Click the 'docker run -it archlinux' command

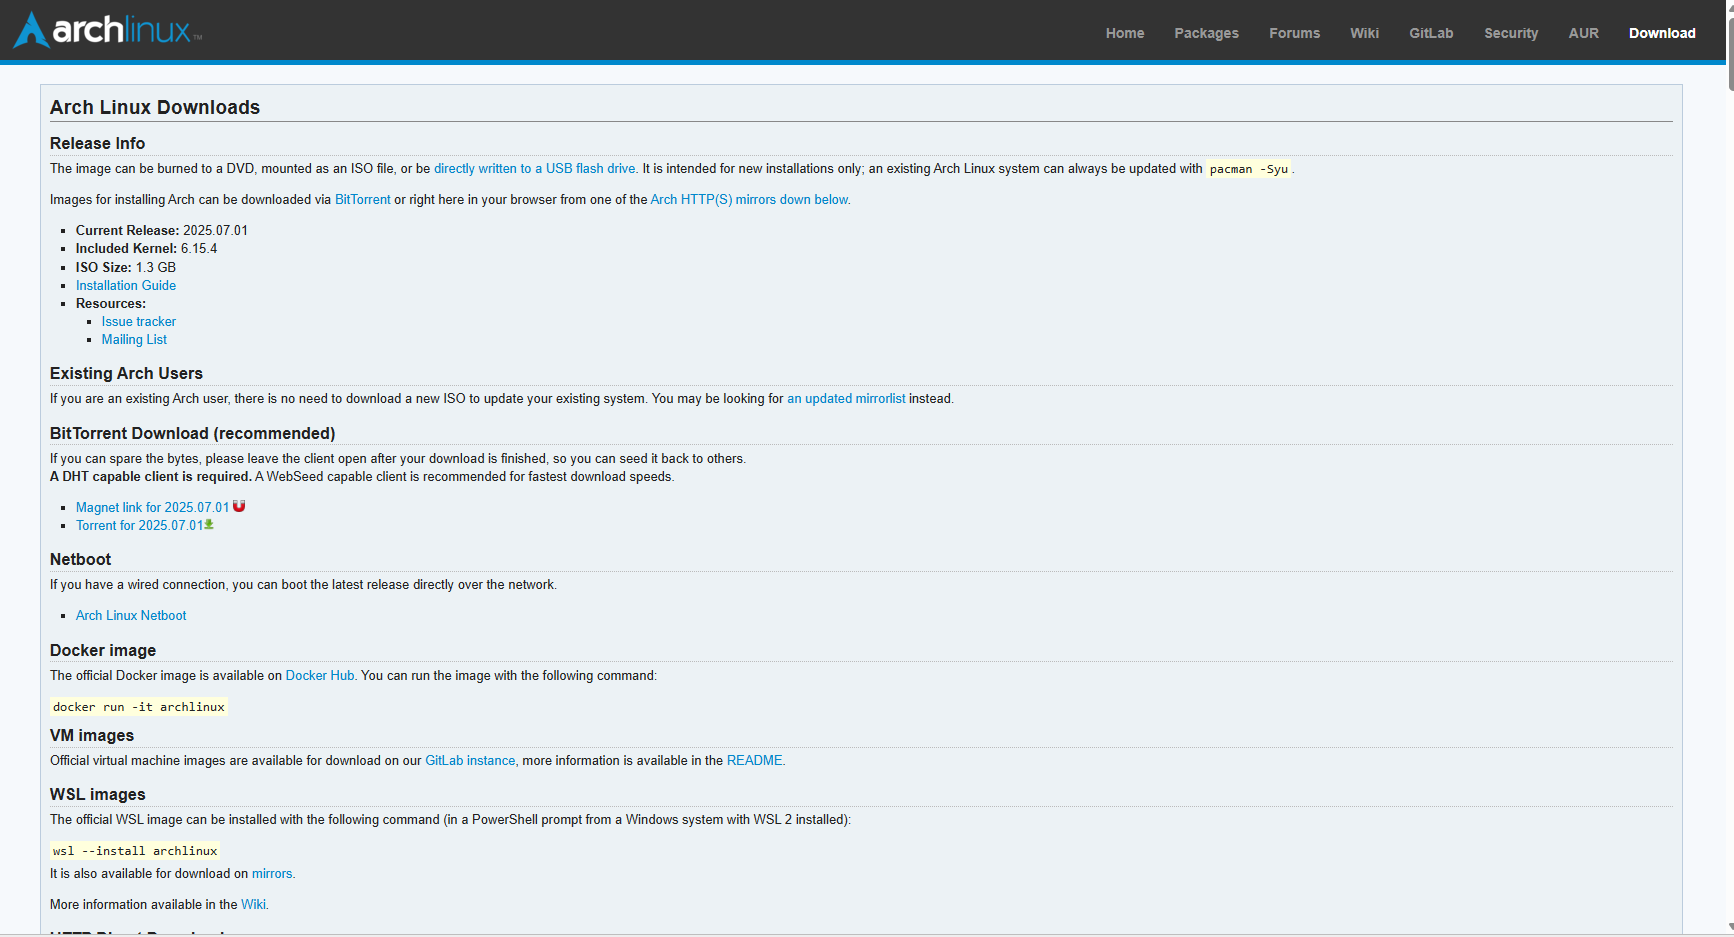point(139,707)
